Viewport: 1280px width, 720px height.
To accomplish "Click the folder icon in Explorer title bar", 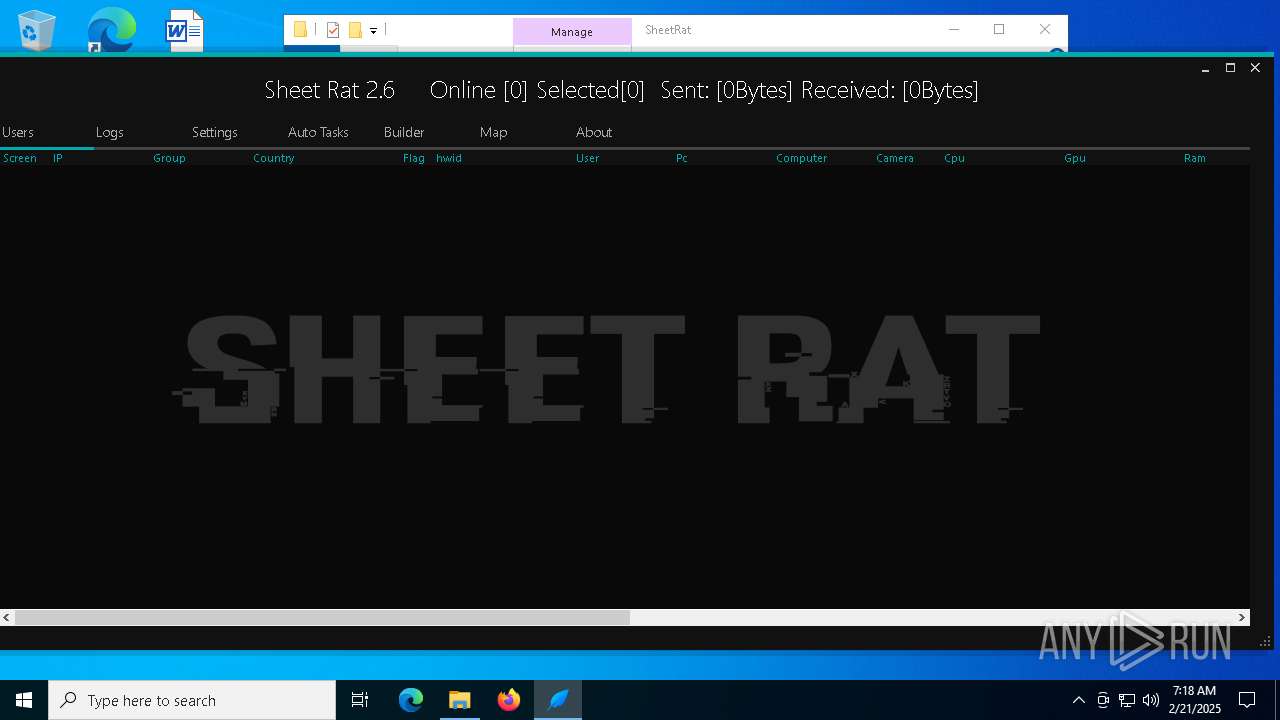I will click(300, 30).
